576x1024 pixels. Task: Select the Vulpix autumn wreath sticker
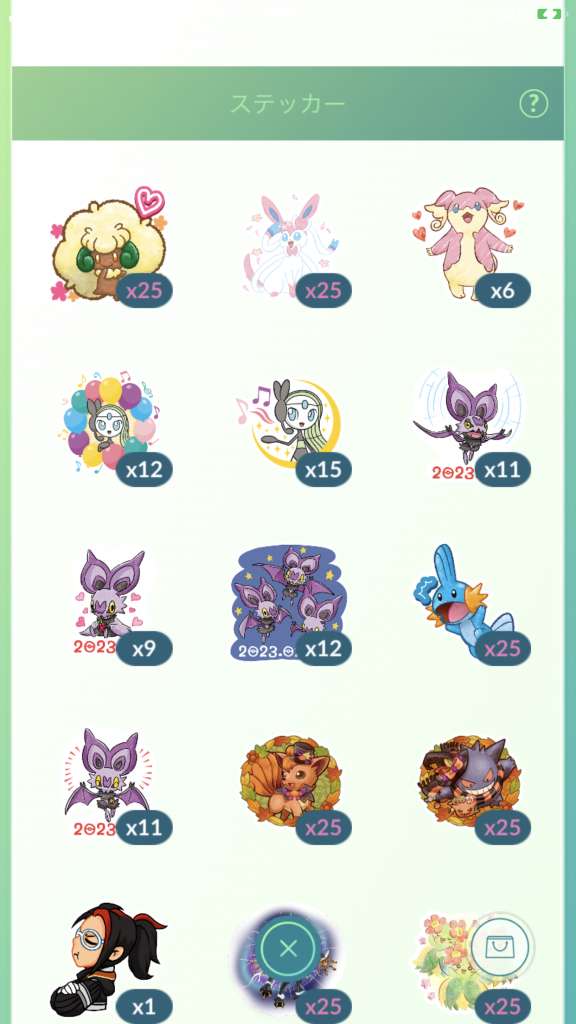pos(290,780)
